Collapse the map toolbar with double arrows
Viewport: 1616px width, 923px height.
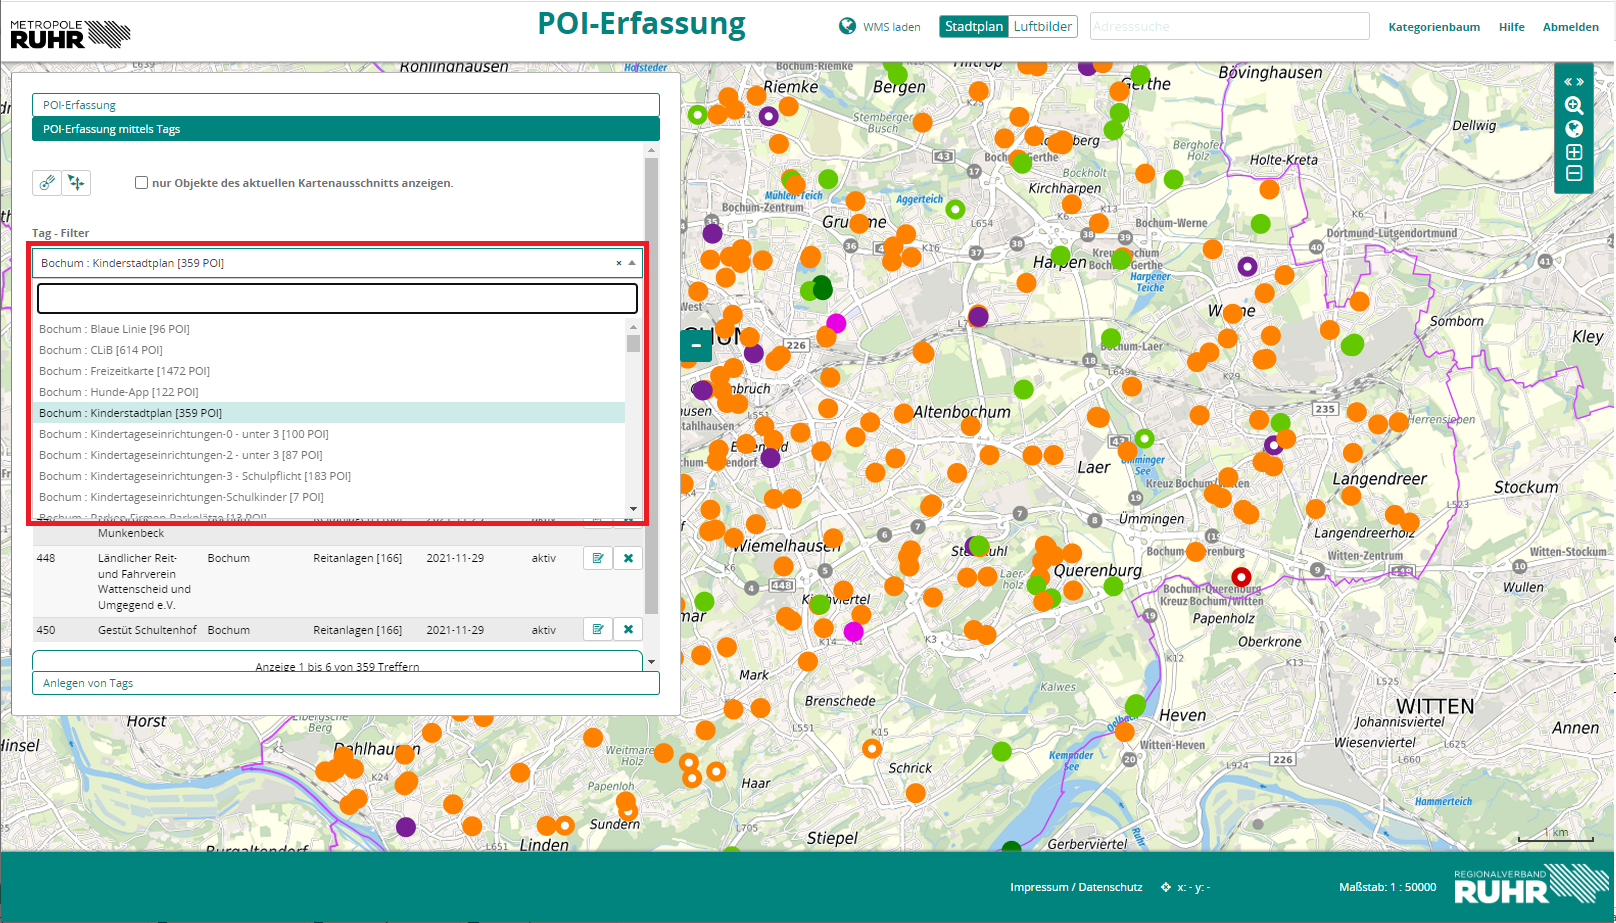[1574, 82]
